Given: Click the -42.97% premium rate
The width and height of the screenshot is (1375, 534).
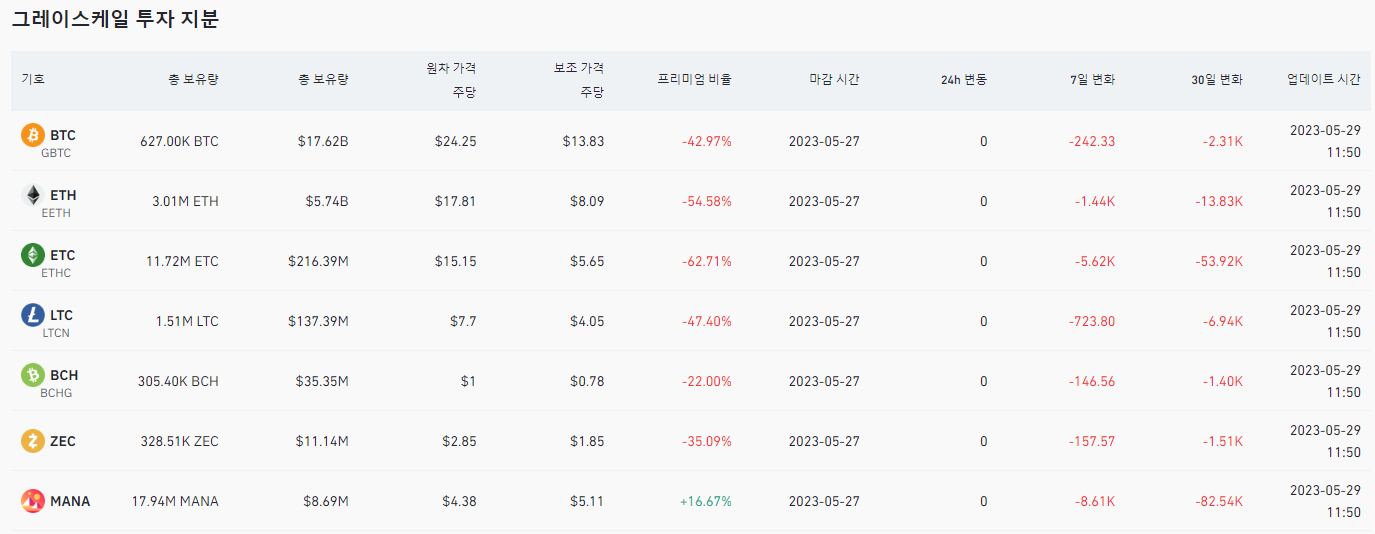Looking at the screenshot, I should 707,141.
